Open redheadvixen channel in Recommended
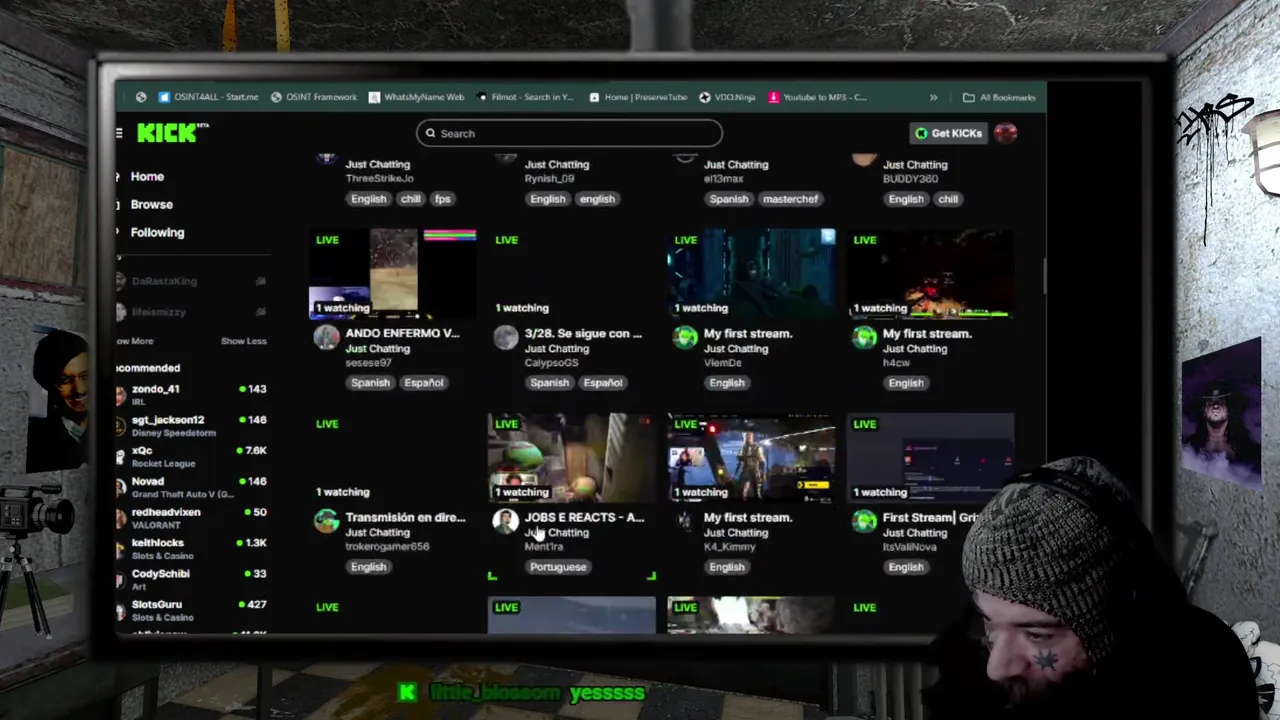 [x=190, y=518]
